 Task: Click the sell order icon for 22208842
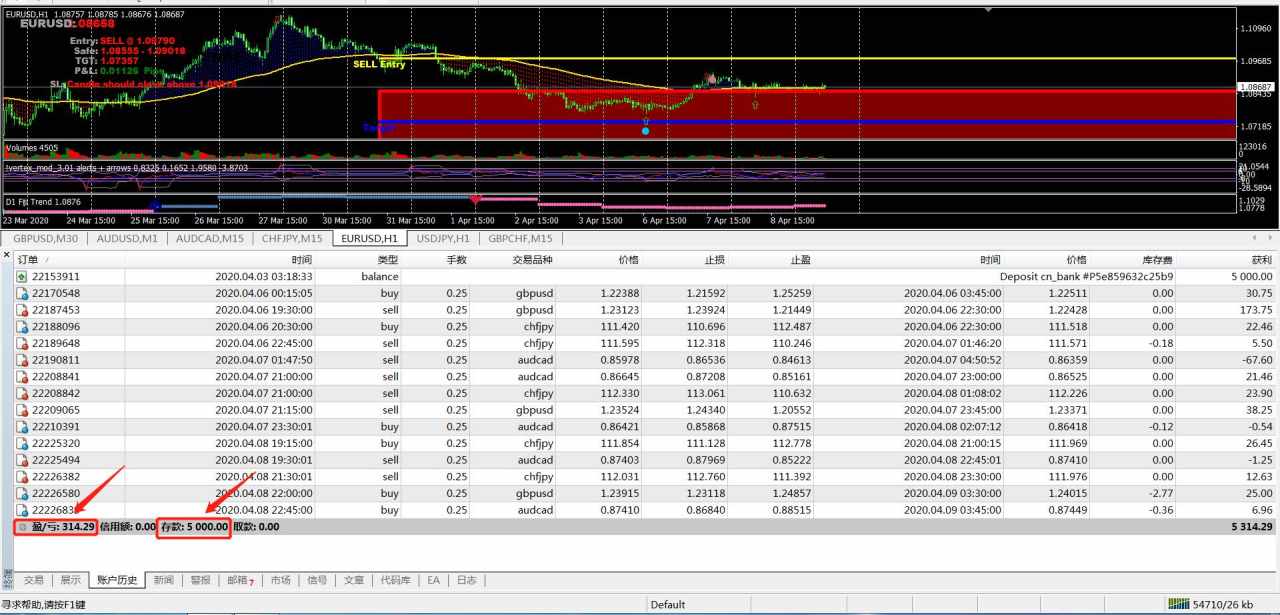pyautogui.click(x=22, y=393)
